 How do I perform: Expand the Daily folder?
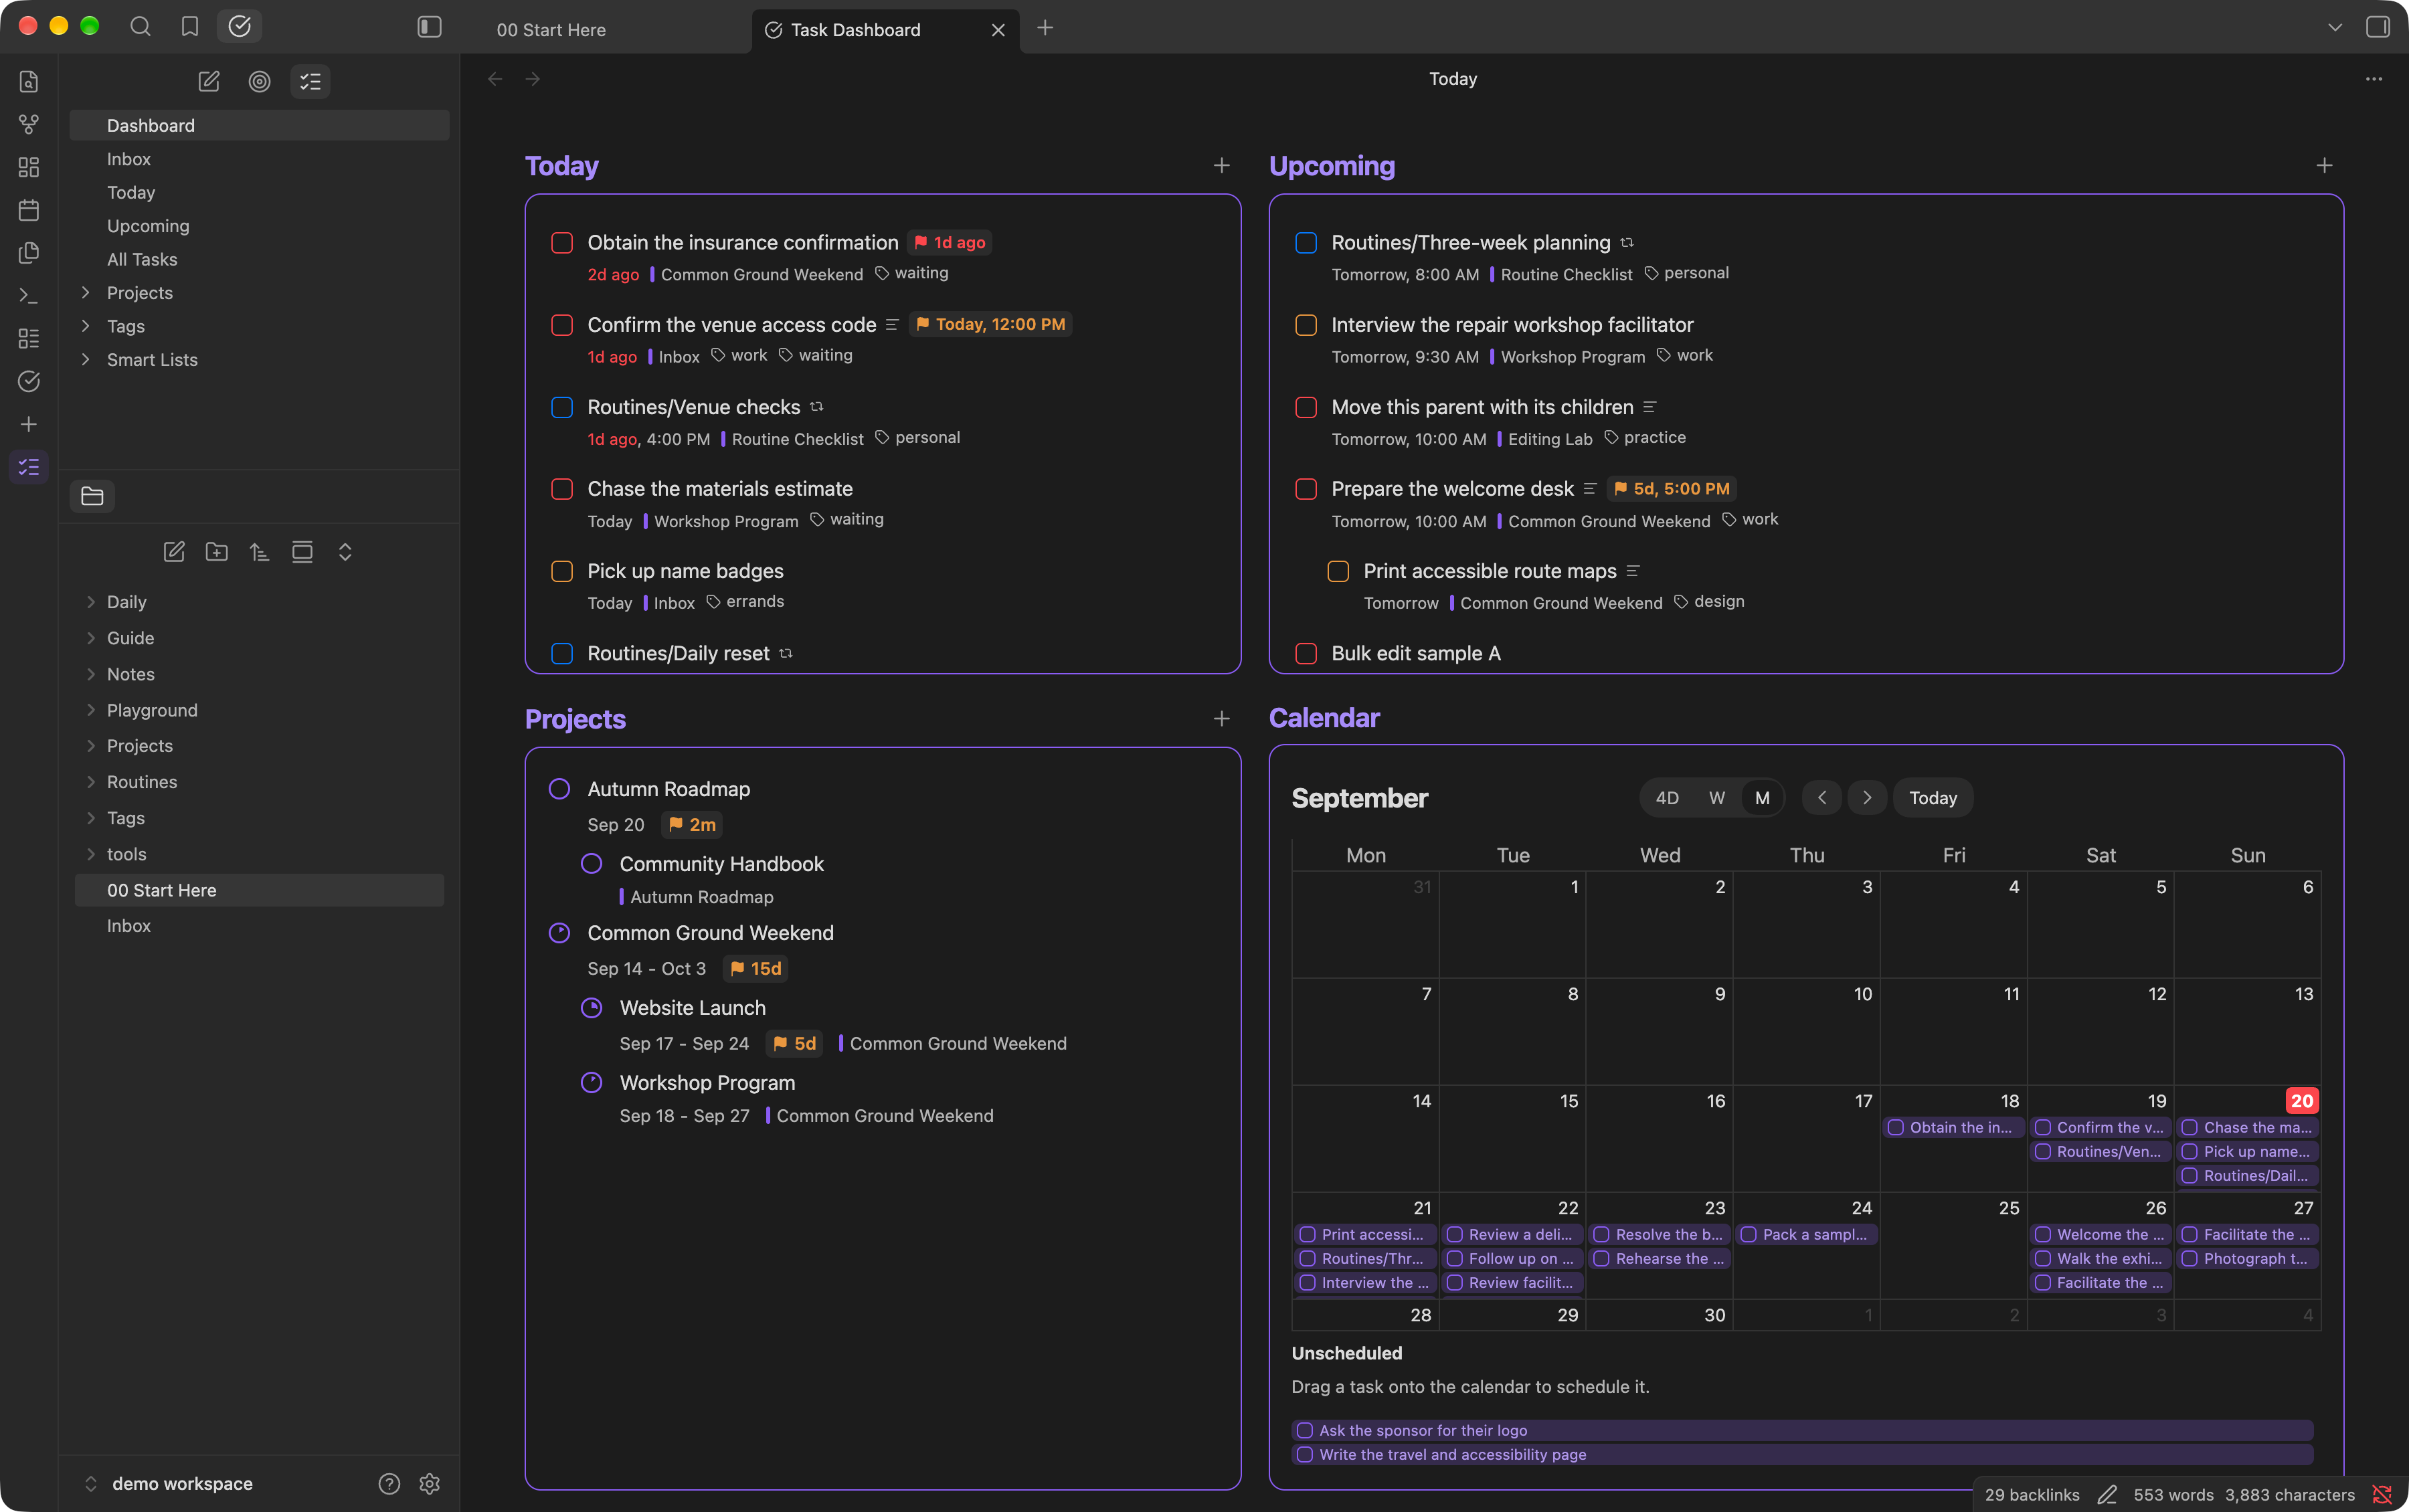click(91, 602)
